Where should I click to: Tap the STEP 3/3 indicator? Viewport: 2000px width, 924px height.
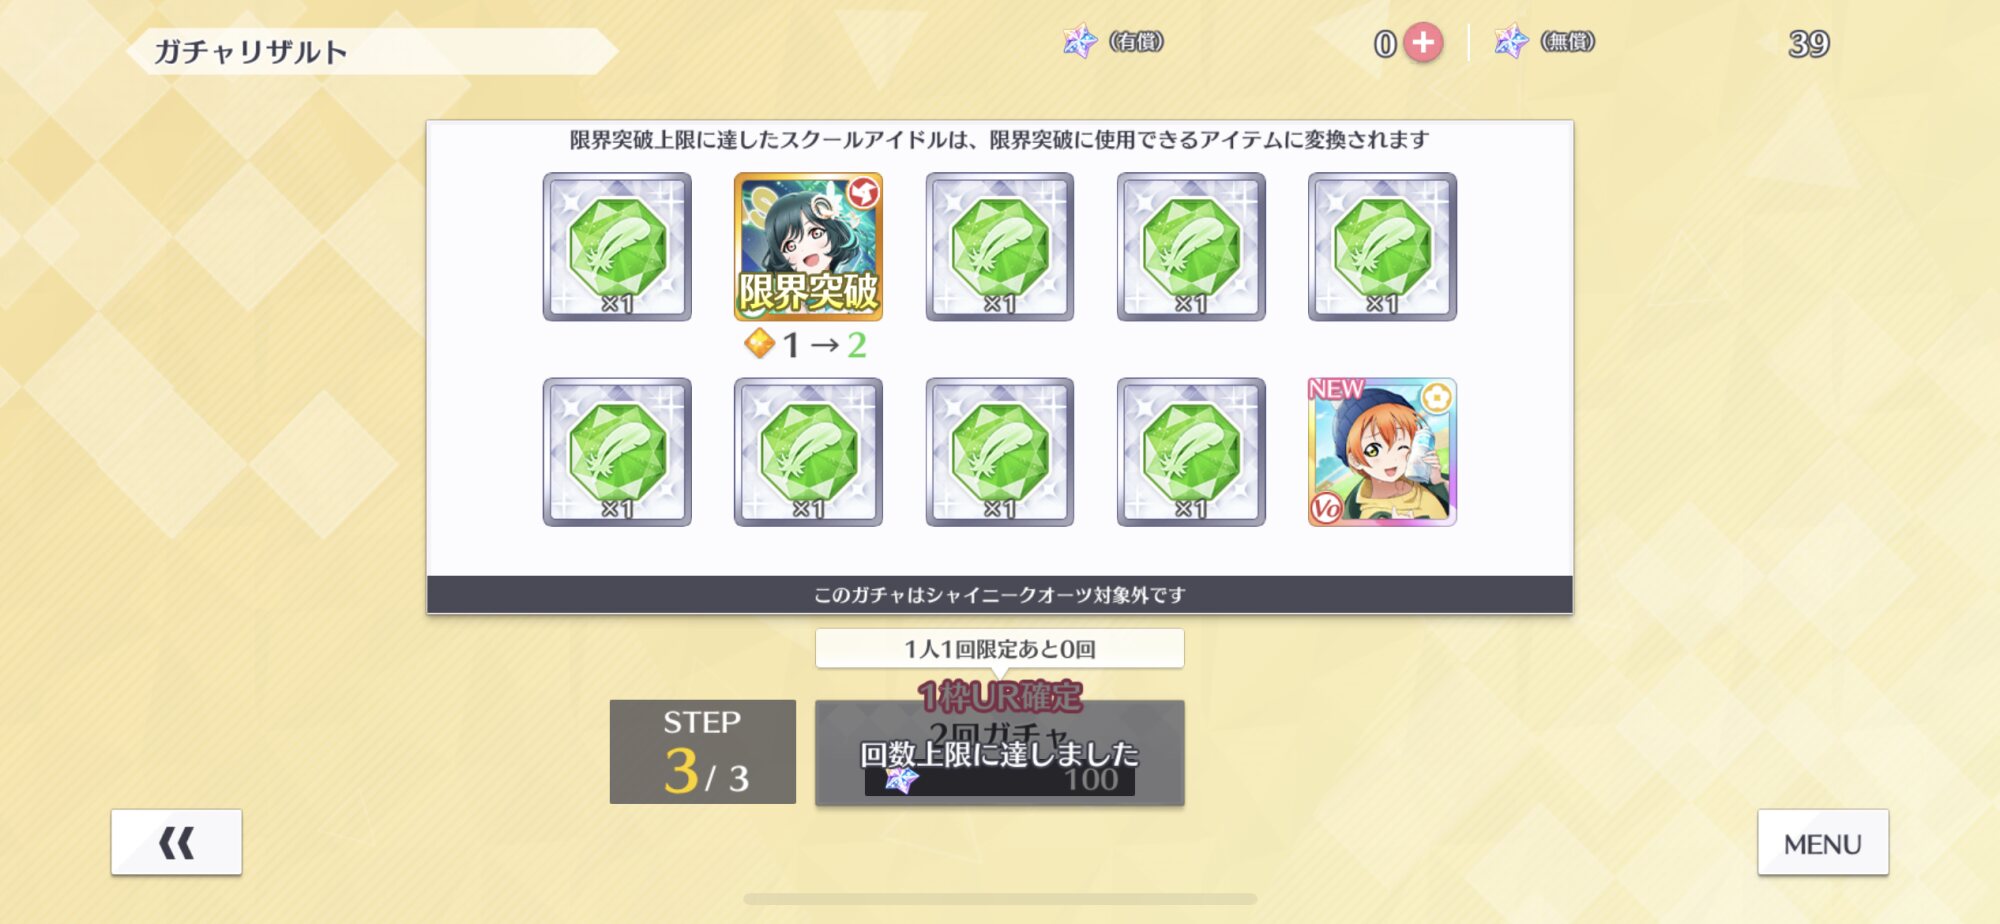(703, 752)
